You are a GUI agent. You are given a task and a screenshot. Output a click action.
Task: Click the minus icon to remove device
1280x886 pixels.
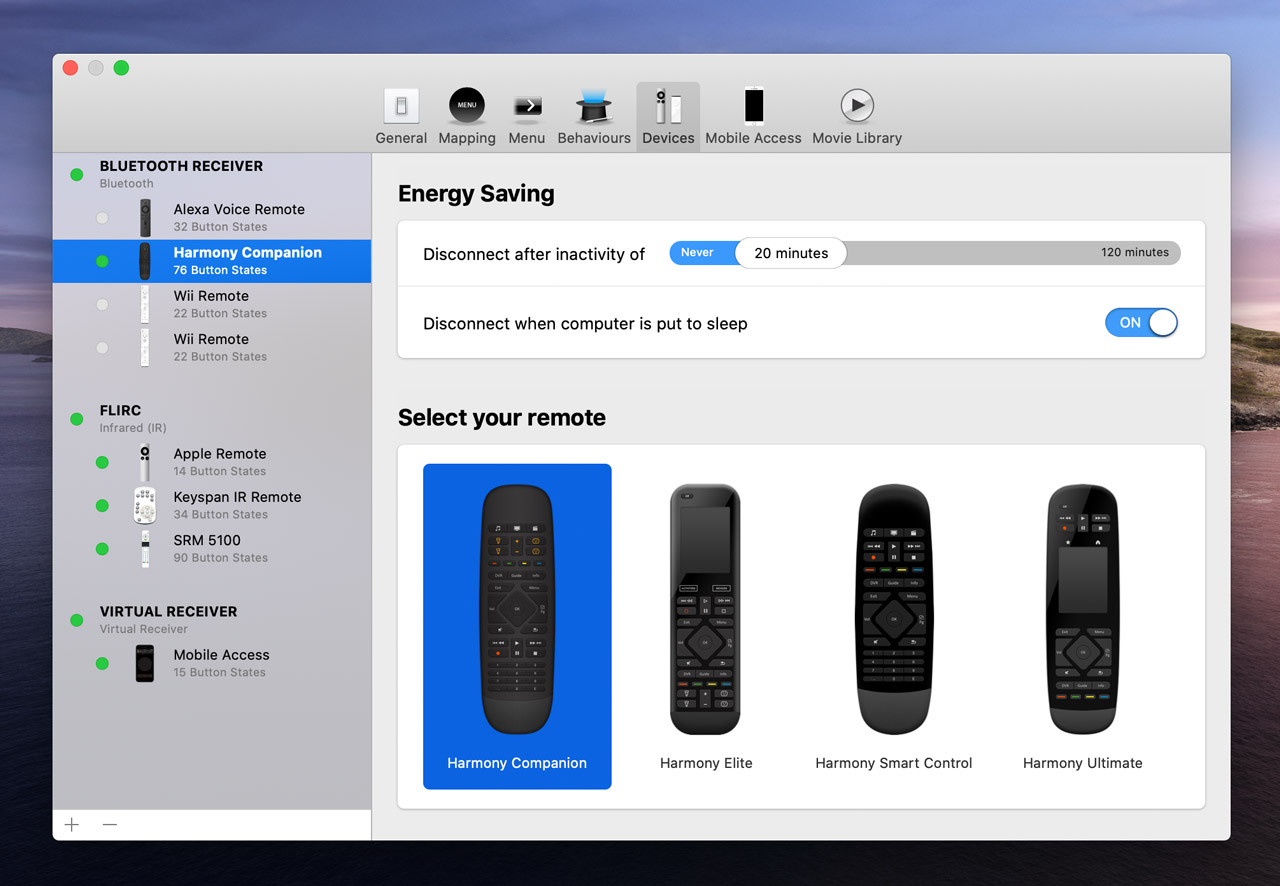110,825
